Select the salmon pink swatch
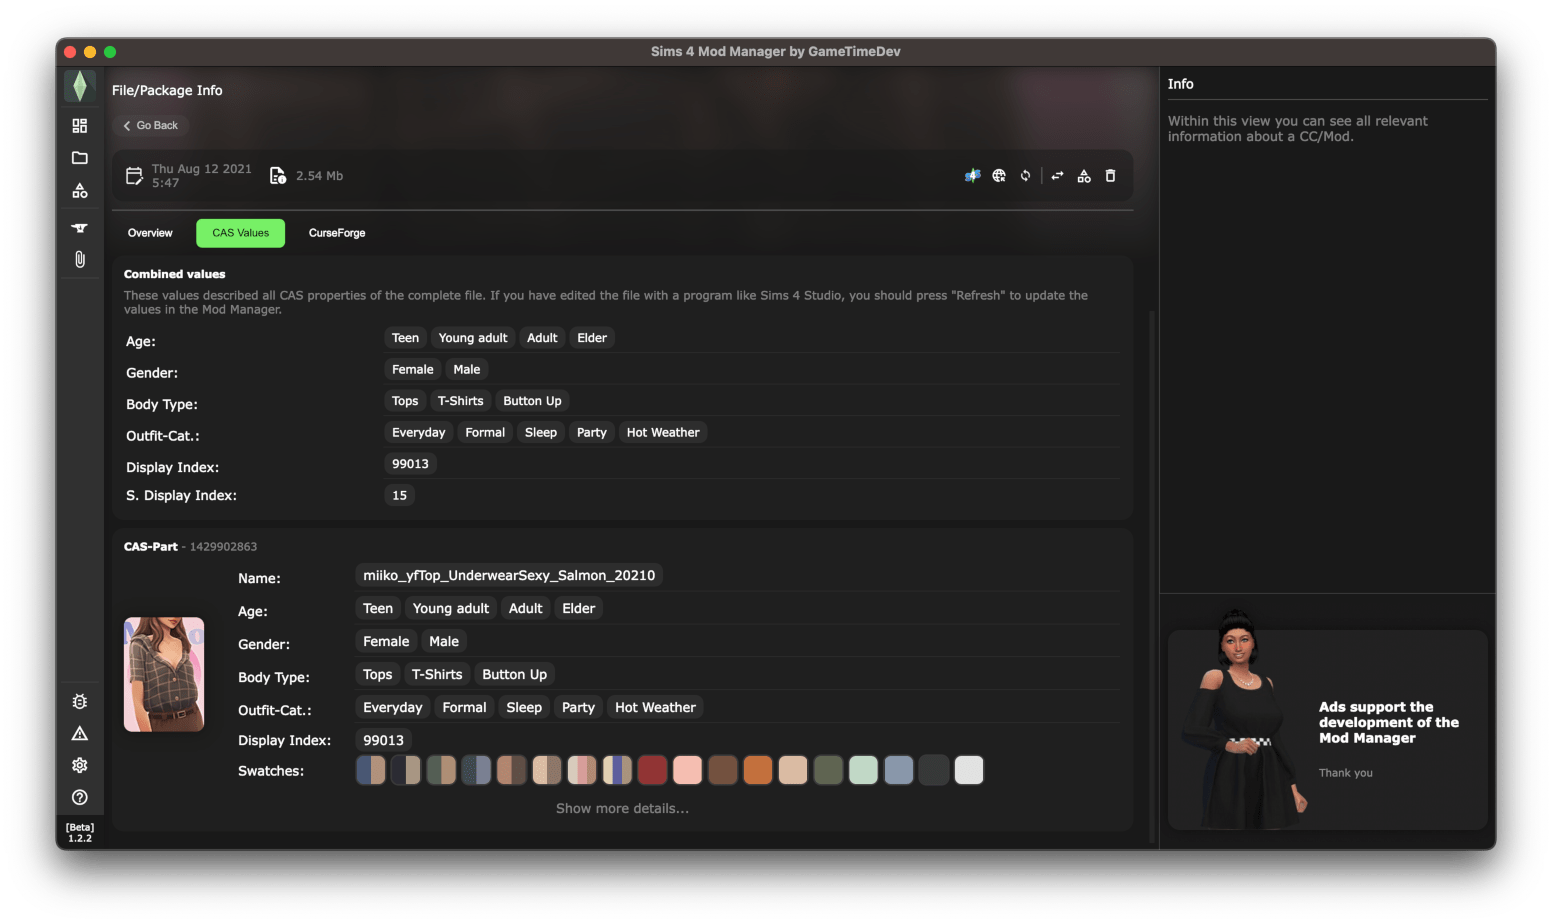 [x=687, y=770]
